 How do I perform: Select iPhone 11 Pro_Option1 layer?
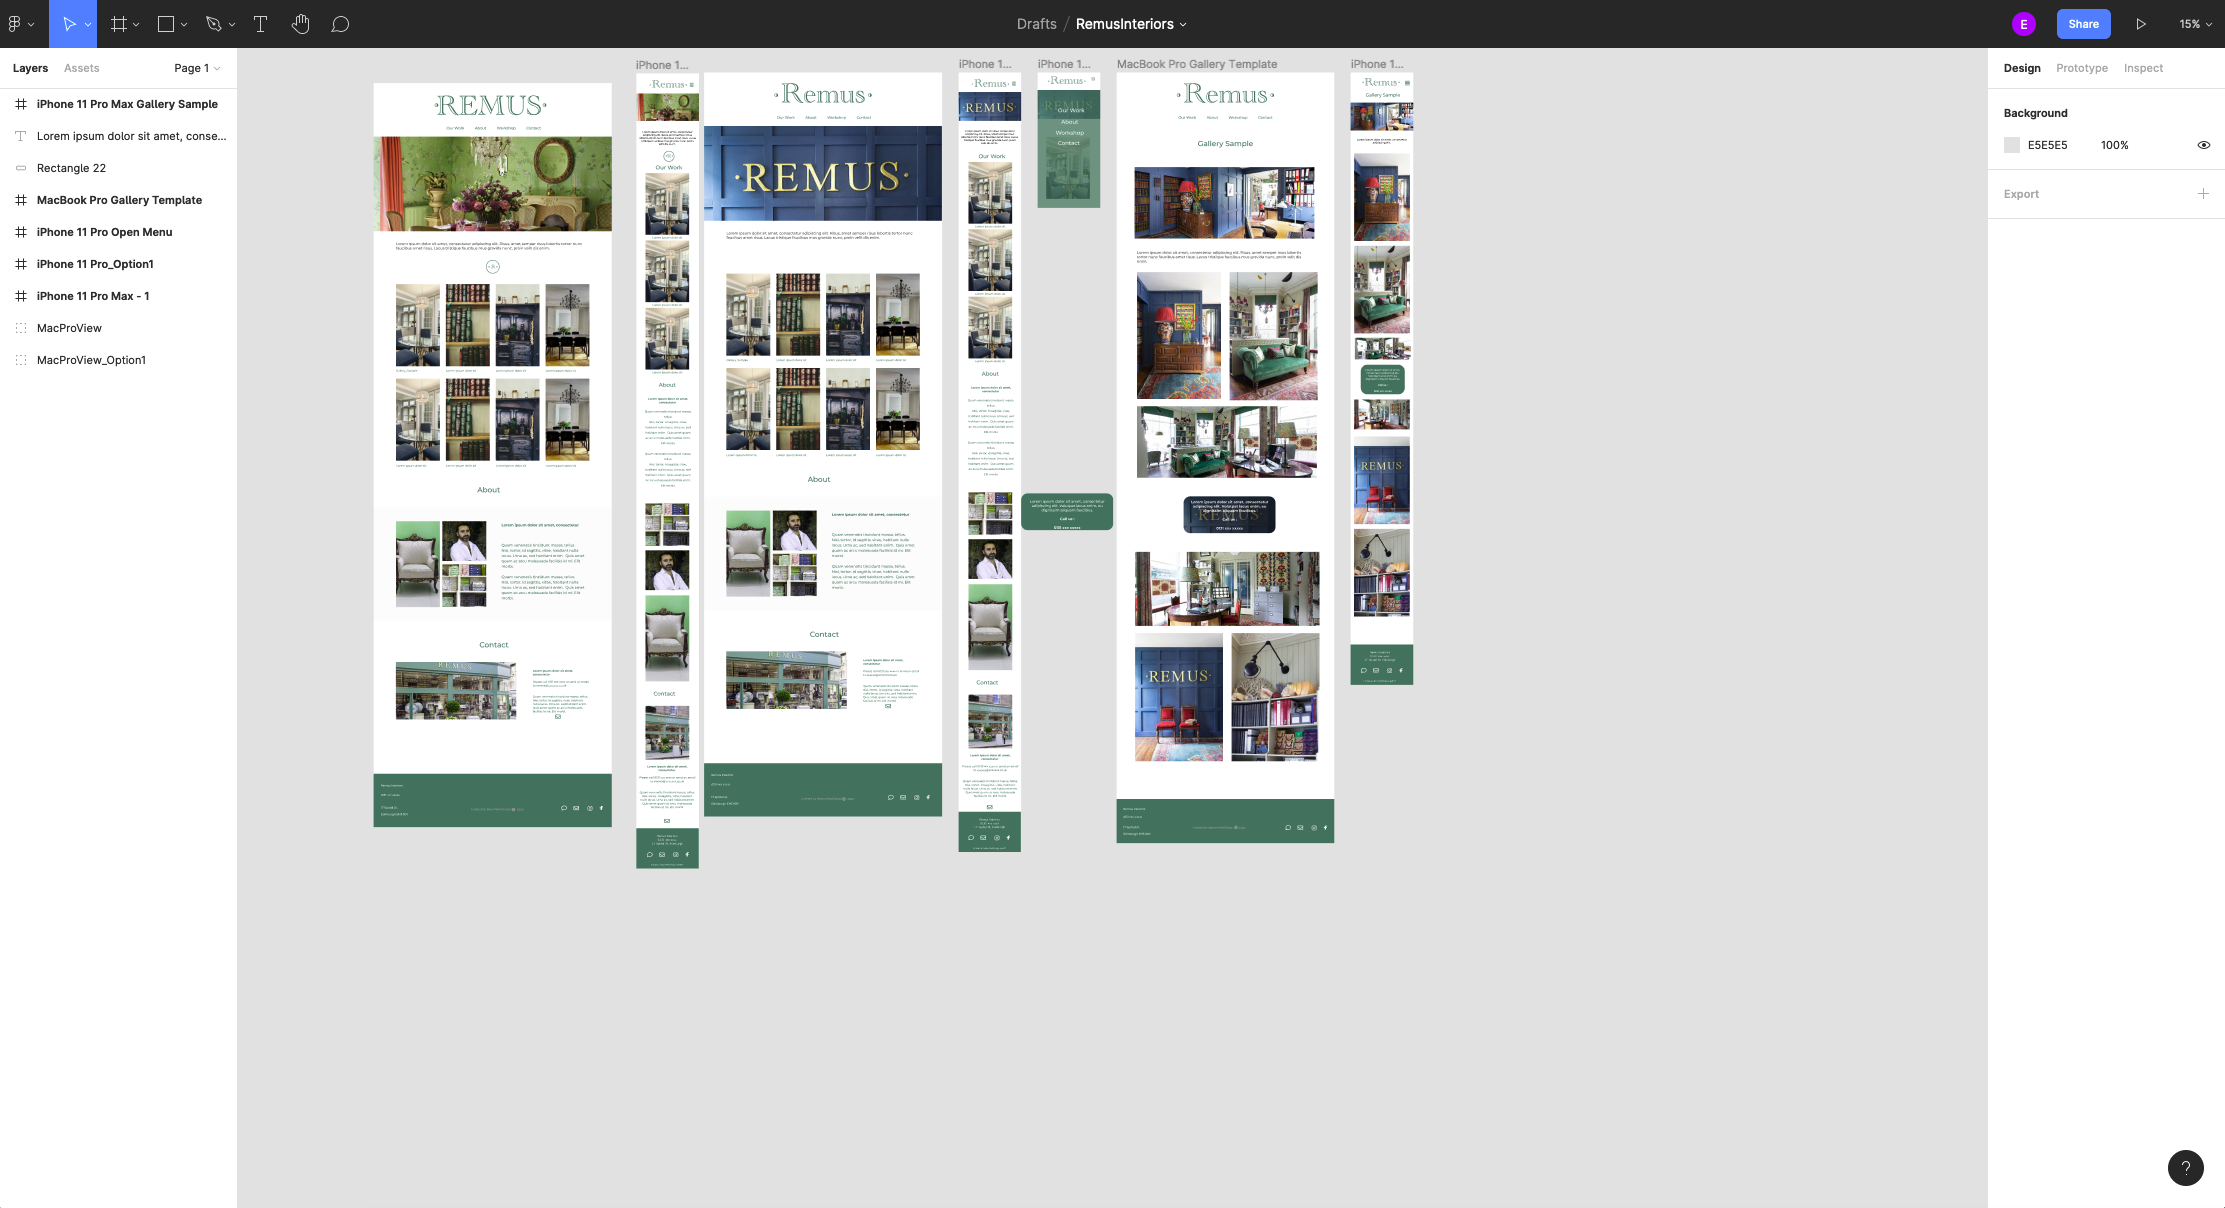click(118, 264)
